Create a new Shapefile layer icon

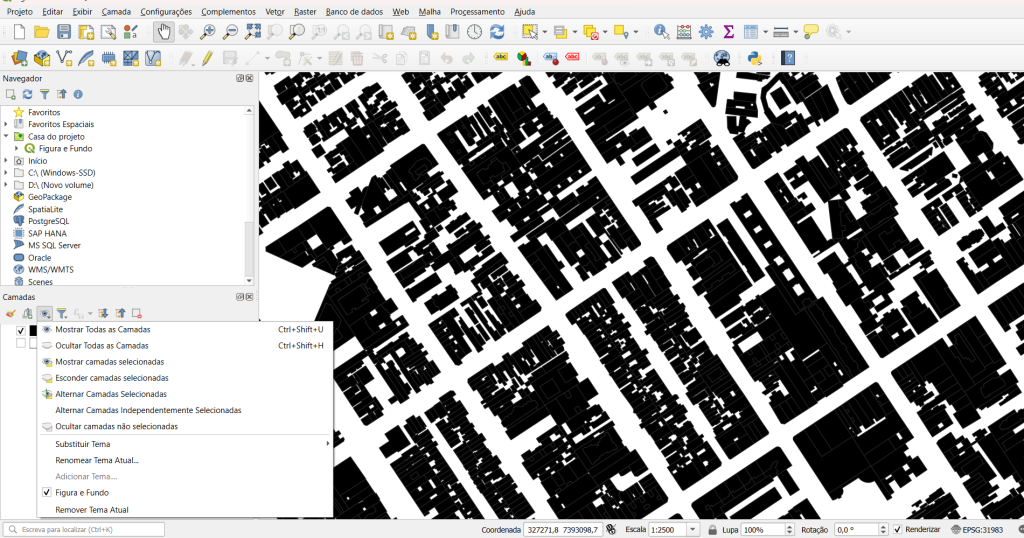(64, 58)
